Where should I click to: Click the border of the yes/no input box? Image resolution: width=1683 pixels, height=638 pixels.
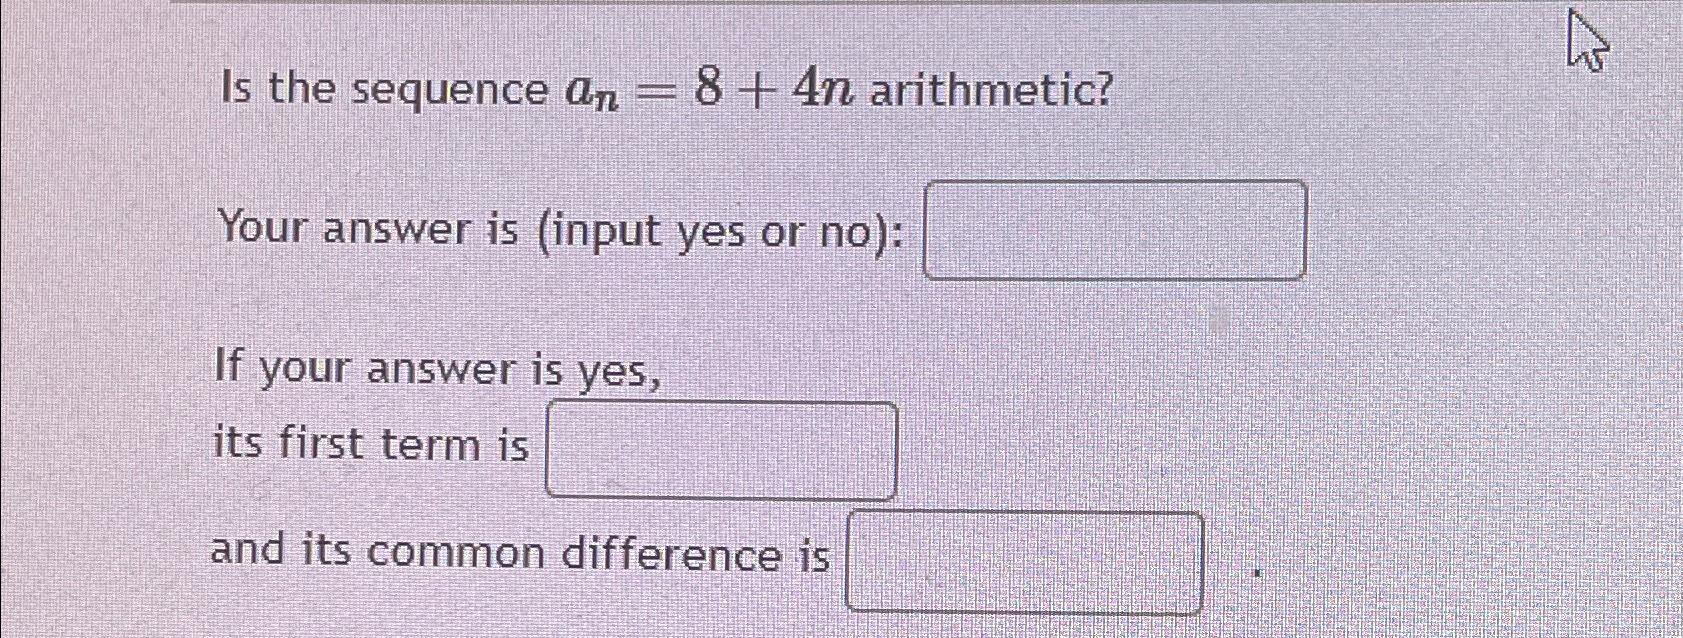(1117, 182)
